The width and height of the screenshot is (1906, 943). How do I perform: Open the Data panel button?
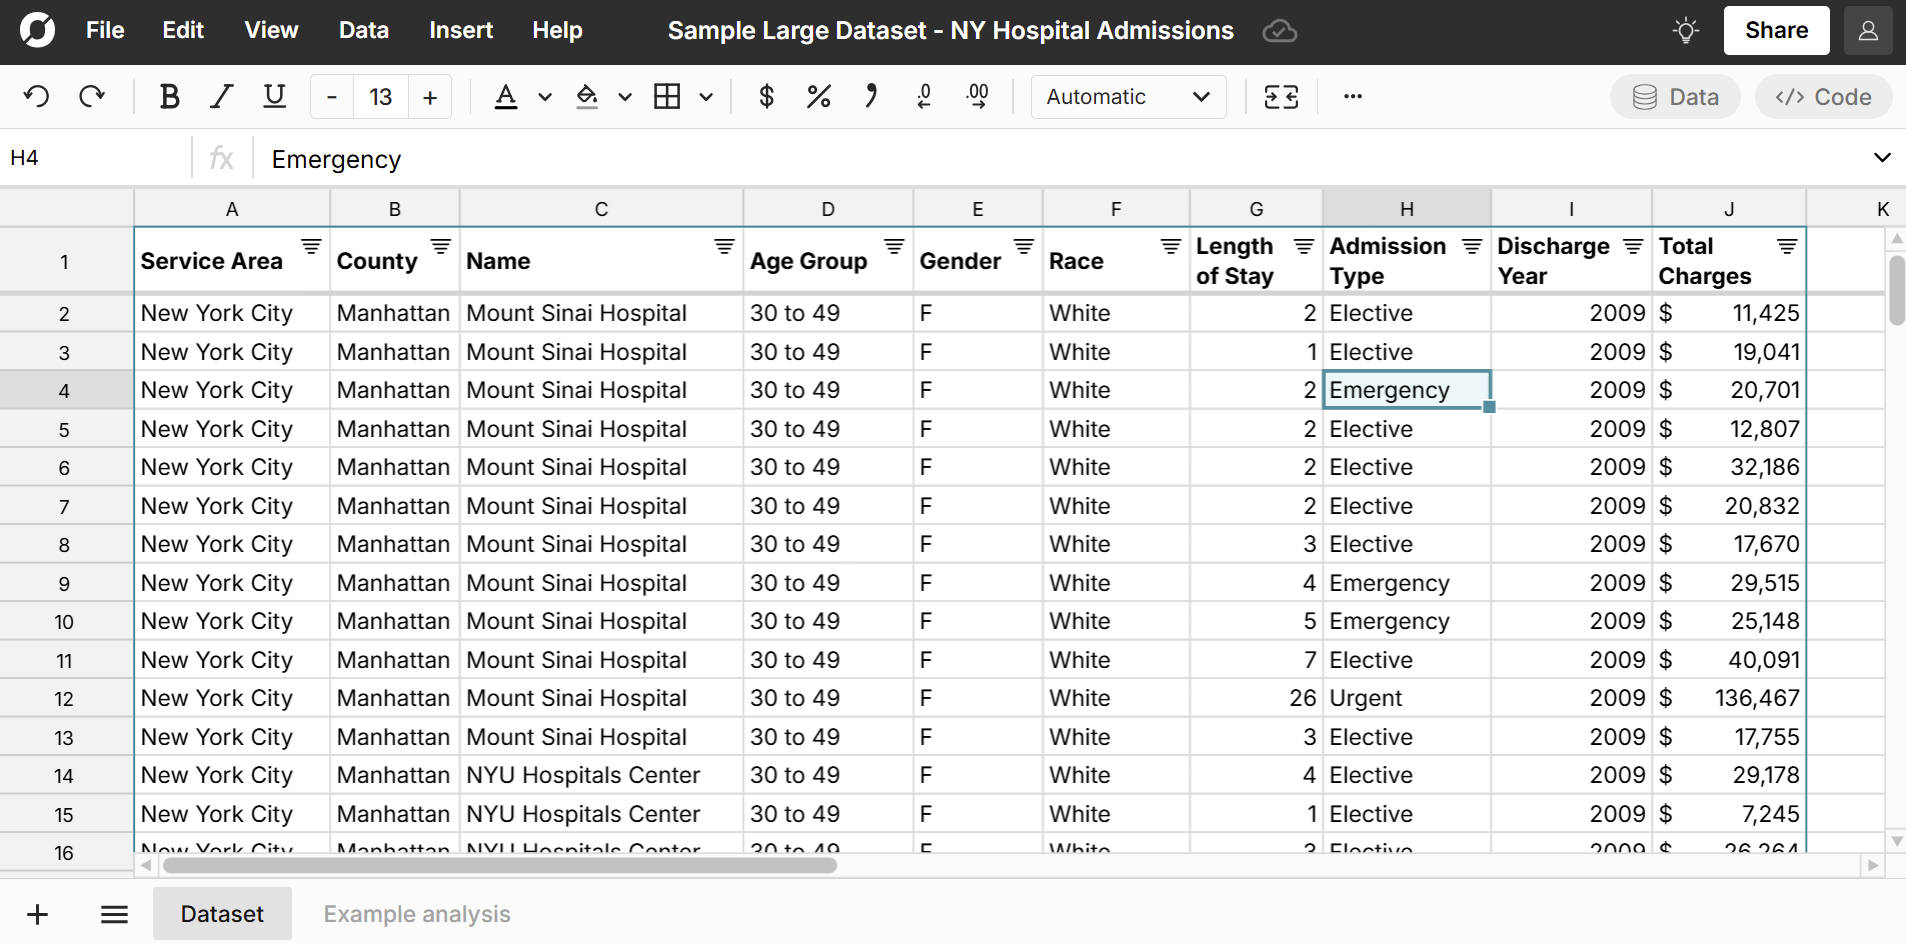(x=1675, y=96)
